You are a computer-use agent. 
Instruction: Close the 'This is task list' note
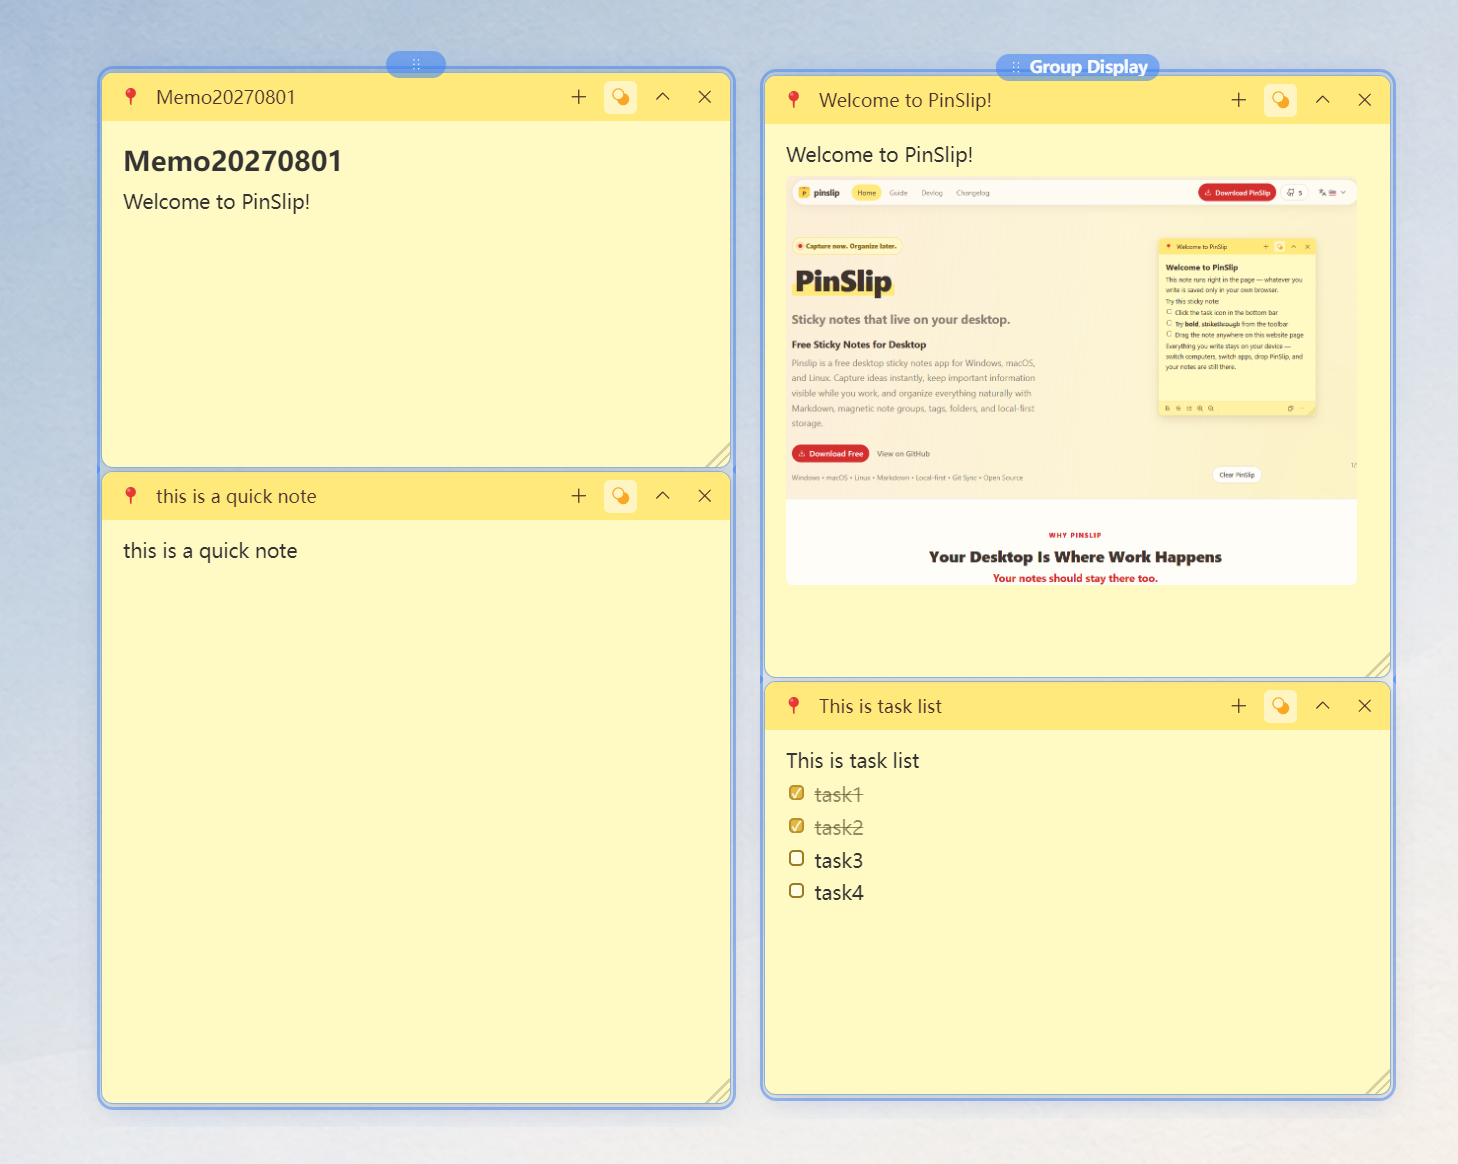click(x=1365, y=706)
